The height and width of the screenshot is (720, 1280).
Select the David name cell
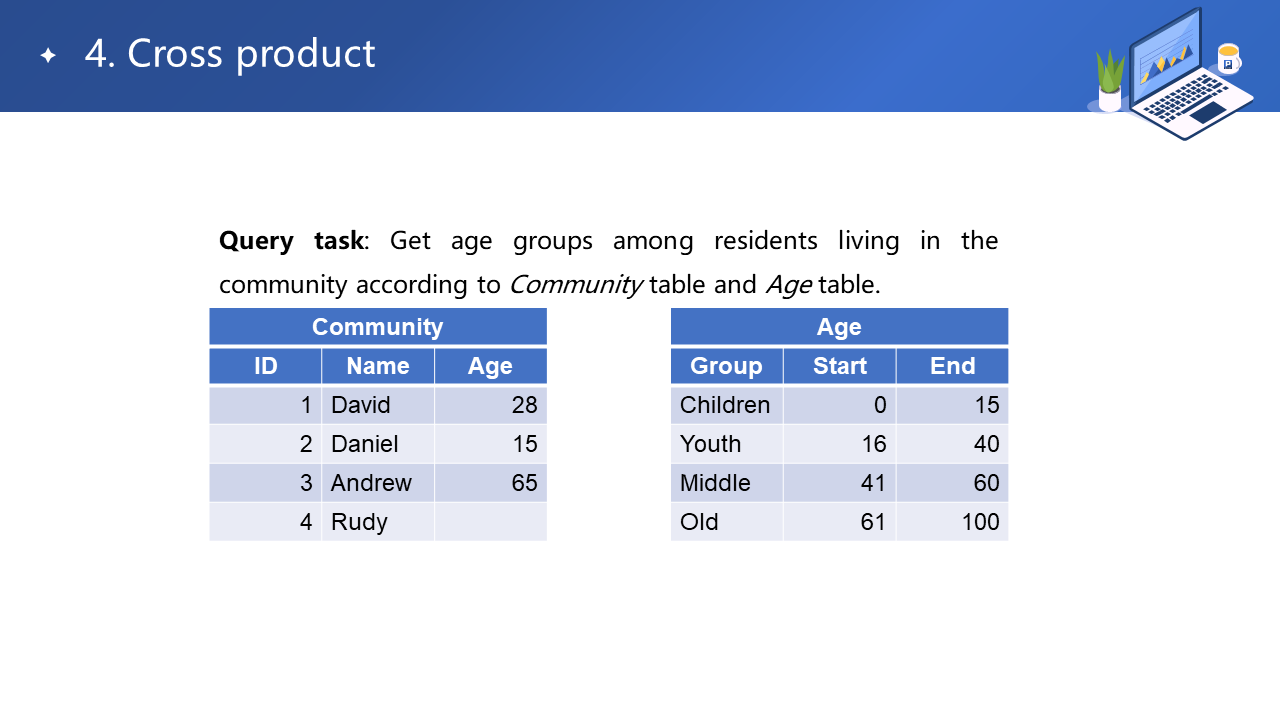click(378, 405)
